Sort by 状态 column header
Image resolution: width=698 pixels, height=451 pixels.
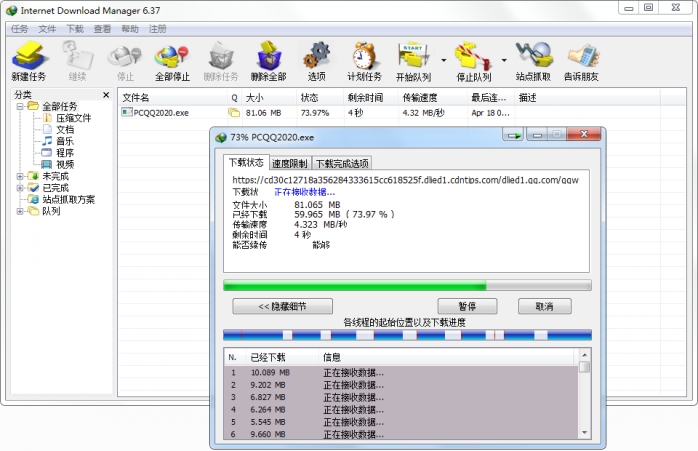pyautogui.click(x=320, y=98)
